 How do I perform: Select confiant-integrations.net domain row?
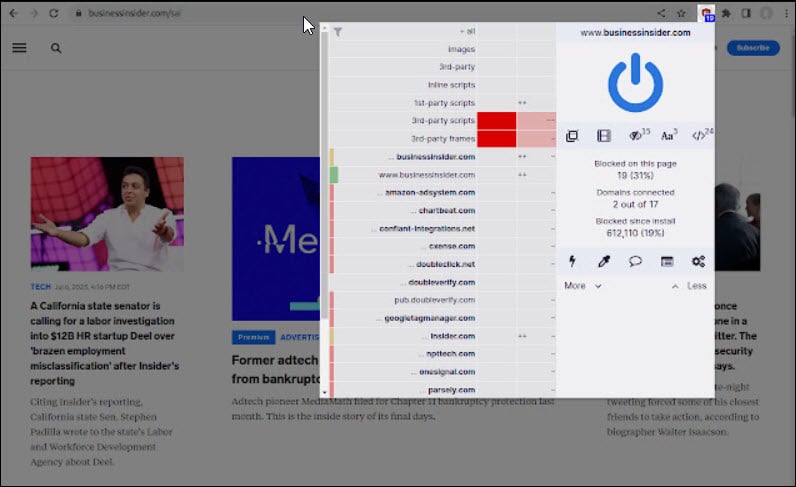[x=442, y=228]
